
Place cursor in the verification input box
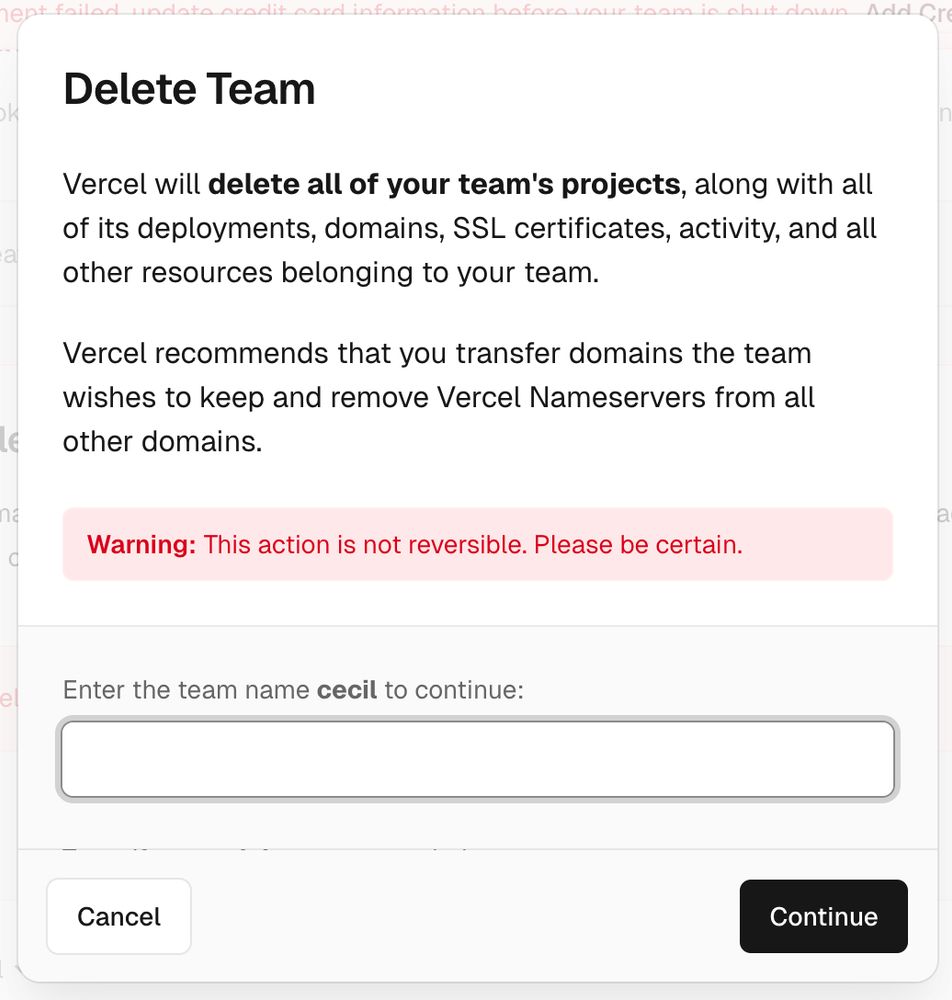tap(477, 759)
